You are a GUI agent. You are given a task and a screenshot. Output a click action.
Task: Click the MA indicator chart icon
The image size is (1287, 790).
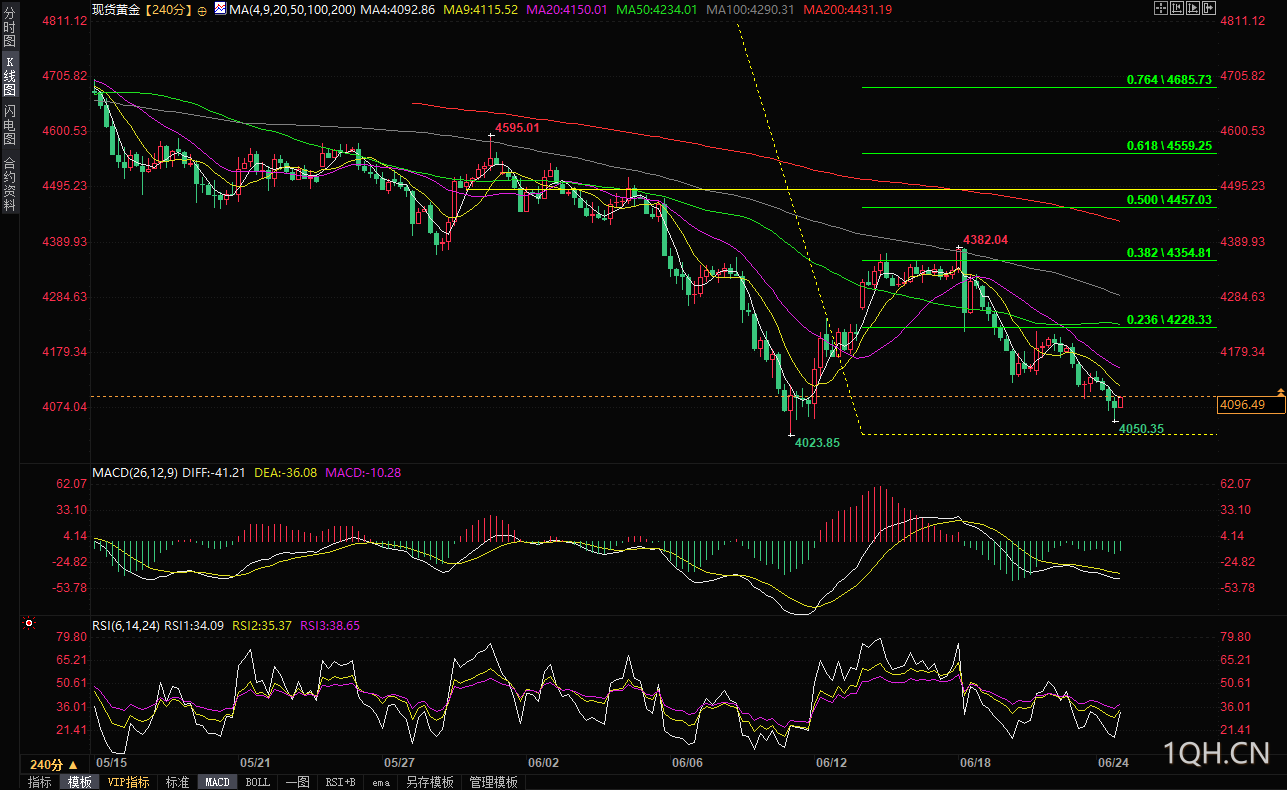click(x=220, y=8)
